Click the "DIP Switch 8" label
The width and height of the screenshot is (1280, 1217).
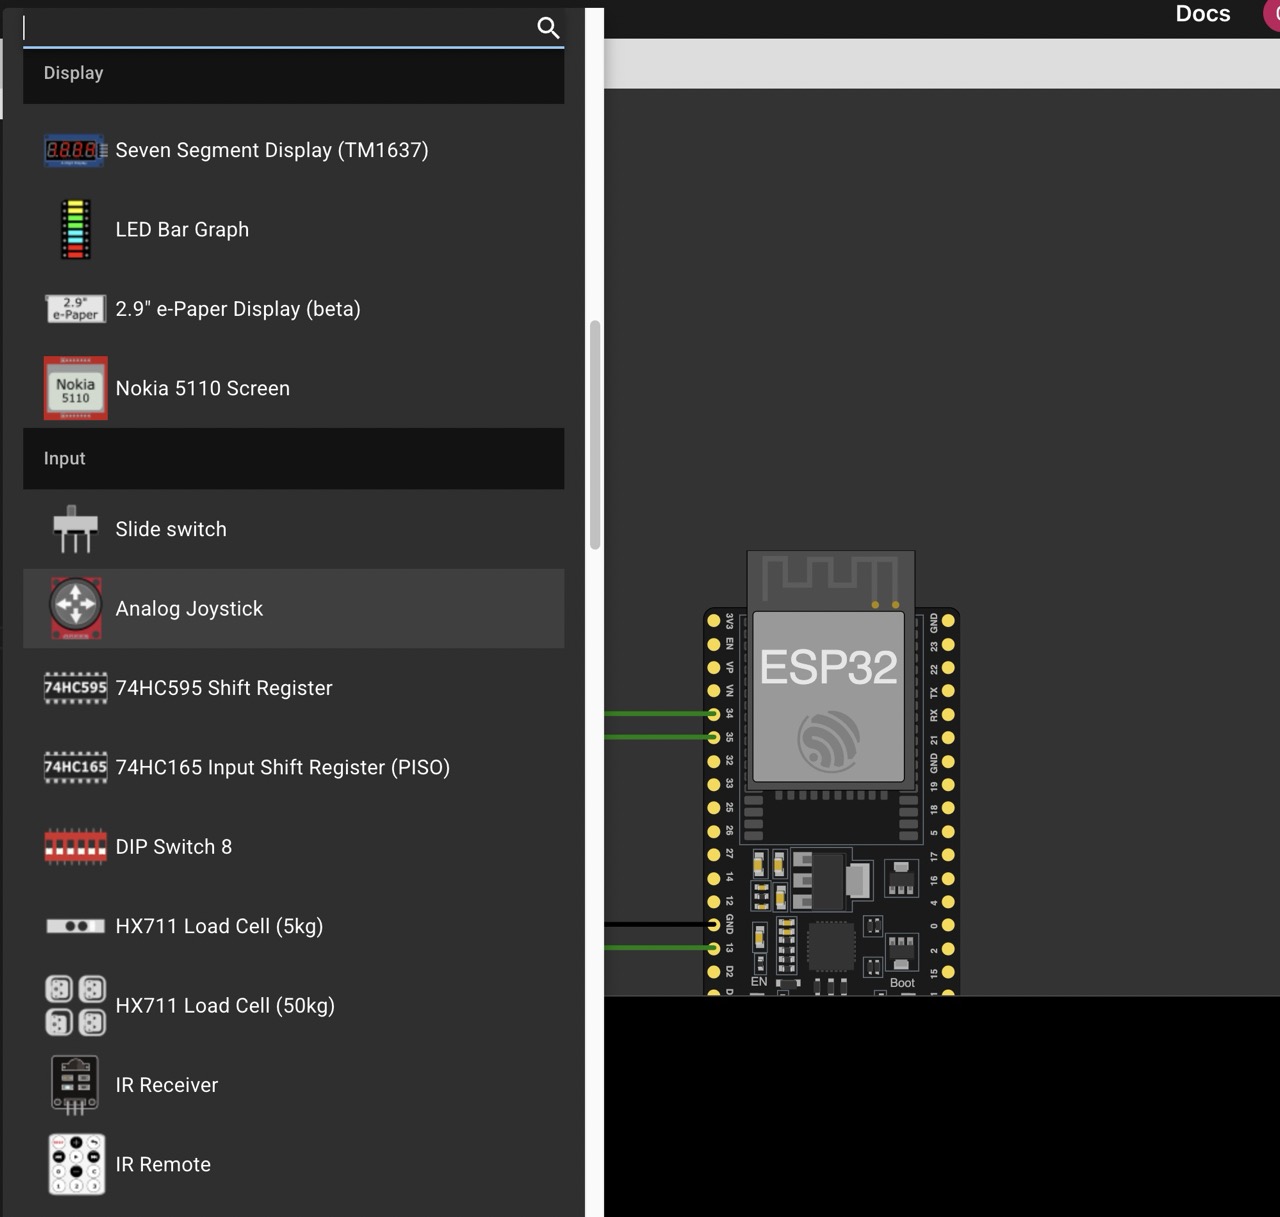tap(174, 847)
